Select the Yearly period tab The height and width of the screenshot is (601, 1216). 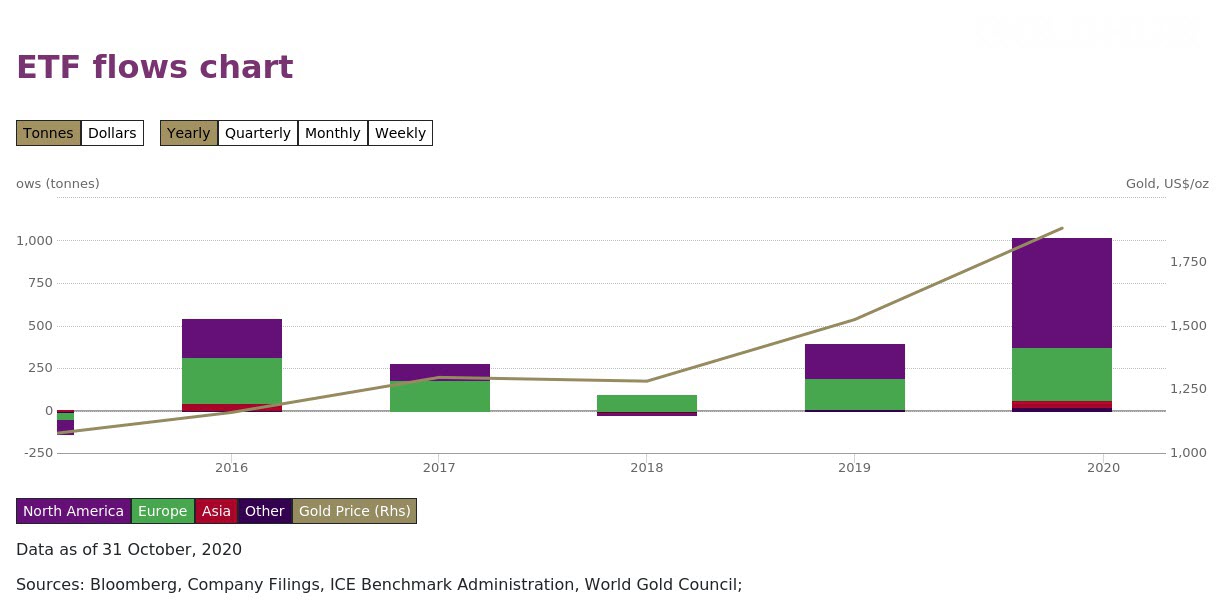point(188,133)
